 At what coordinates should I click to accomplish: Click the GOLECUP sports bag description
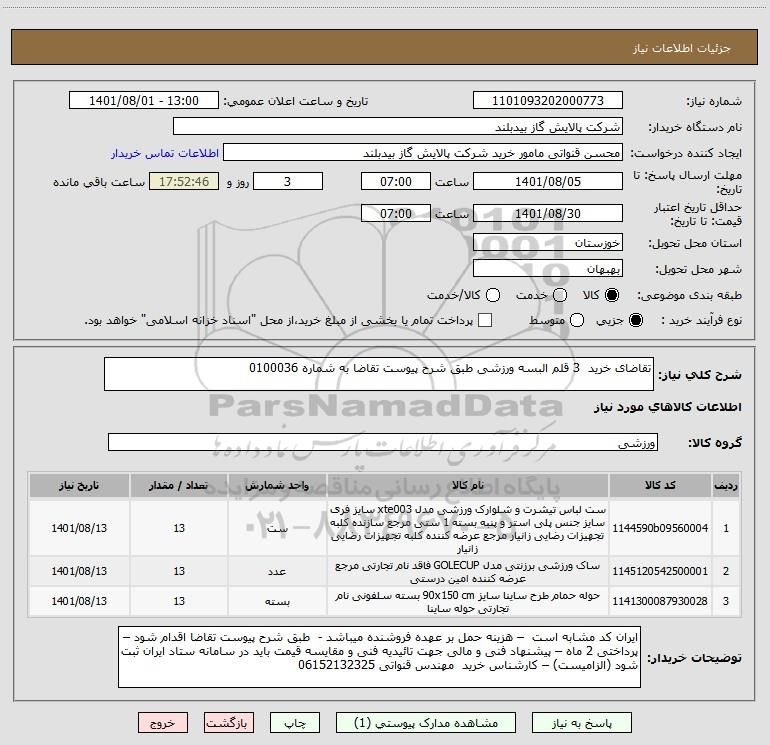(468, 572)
